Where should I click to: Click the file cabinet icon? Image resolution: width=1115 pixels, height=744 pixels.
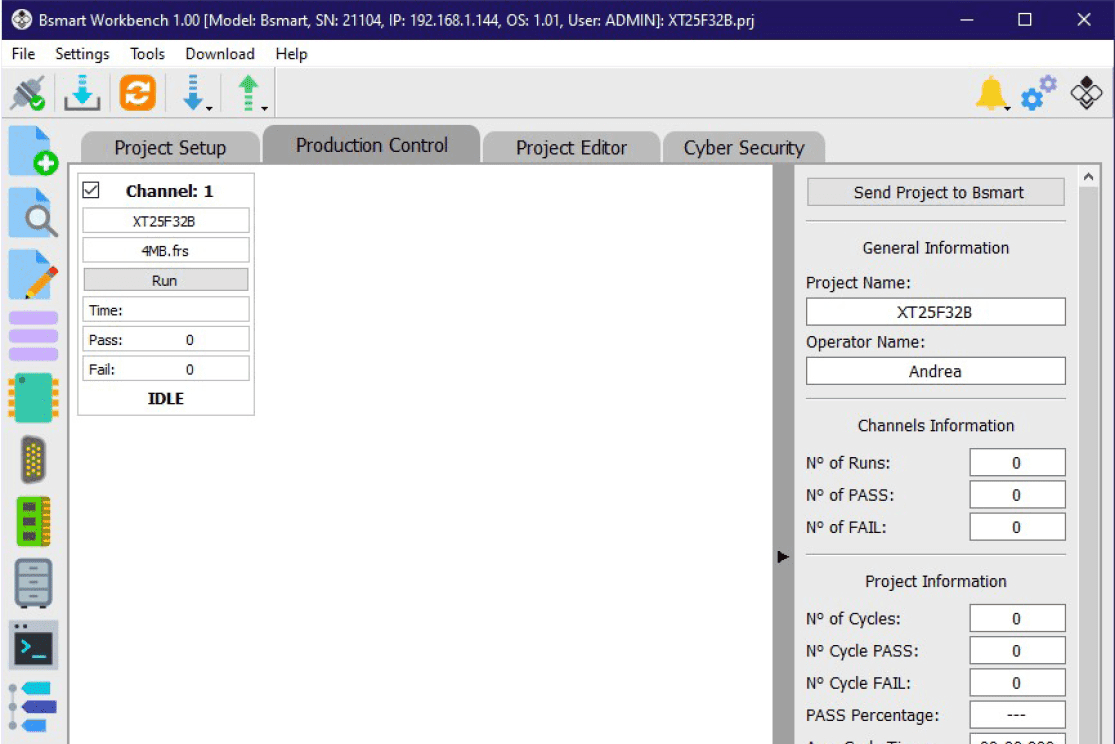pos(33,583)
